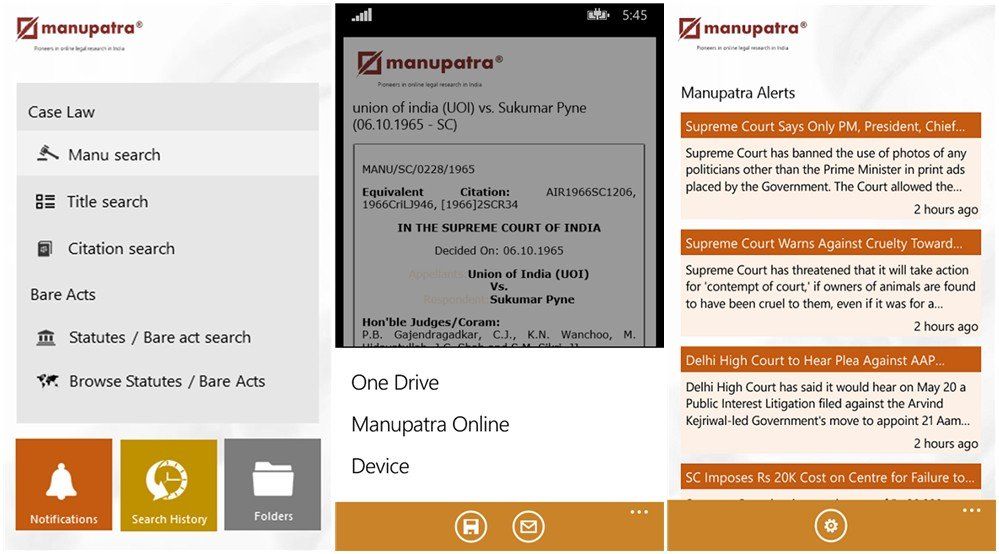Click the '2 hours ago' under banned photos alert
Screen dimensions: 999x554
click(945, 210)
